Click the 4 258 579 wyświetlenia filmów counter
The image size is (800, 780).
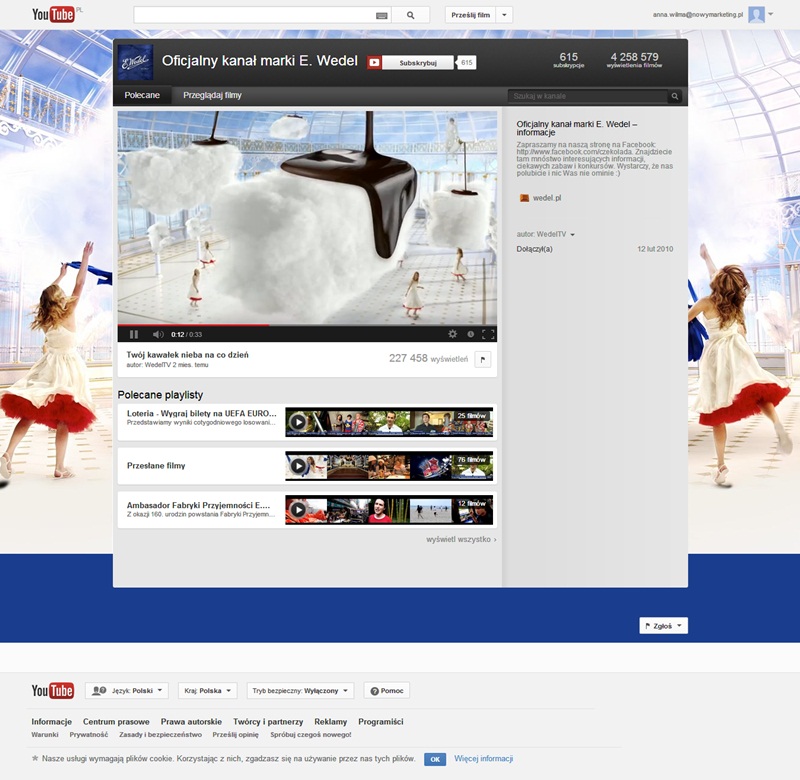[x=634, y=60]
